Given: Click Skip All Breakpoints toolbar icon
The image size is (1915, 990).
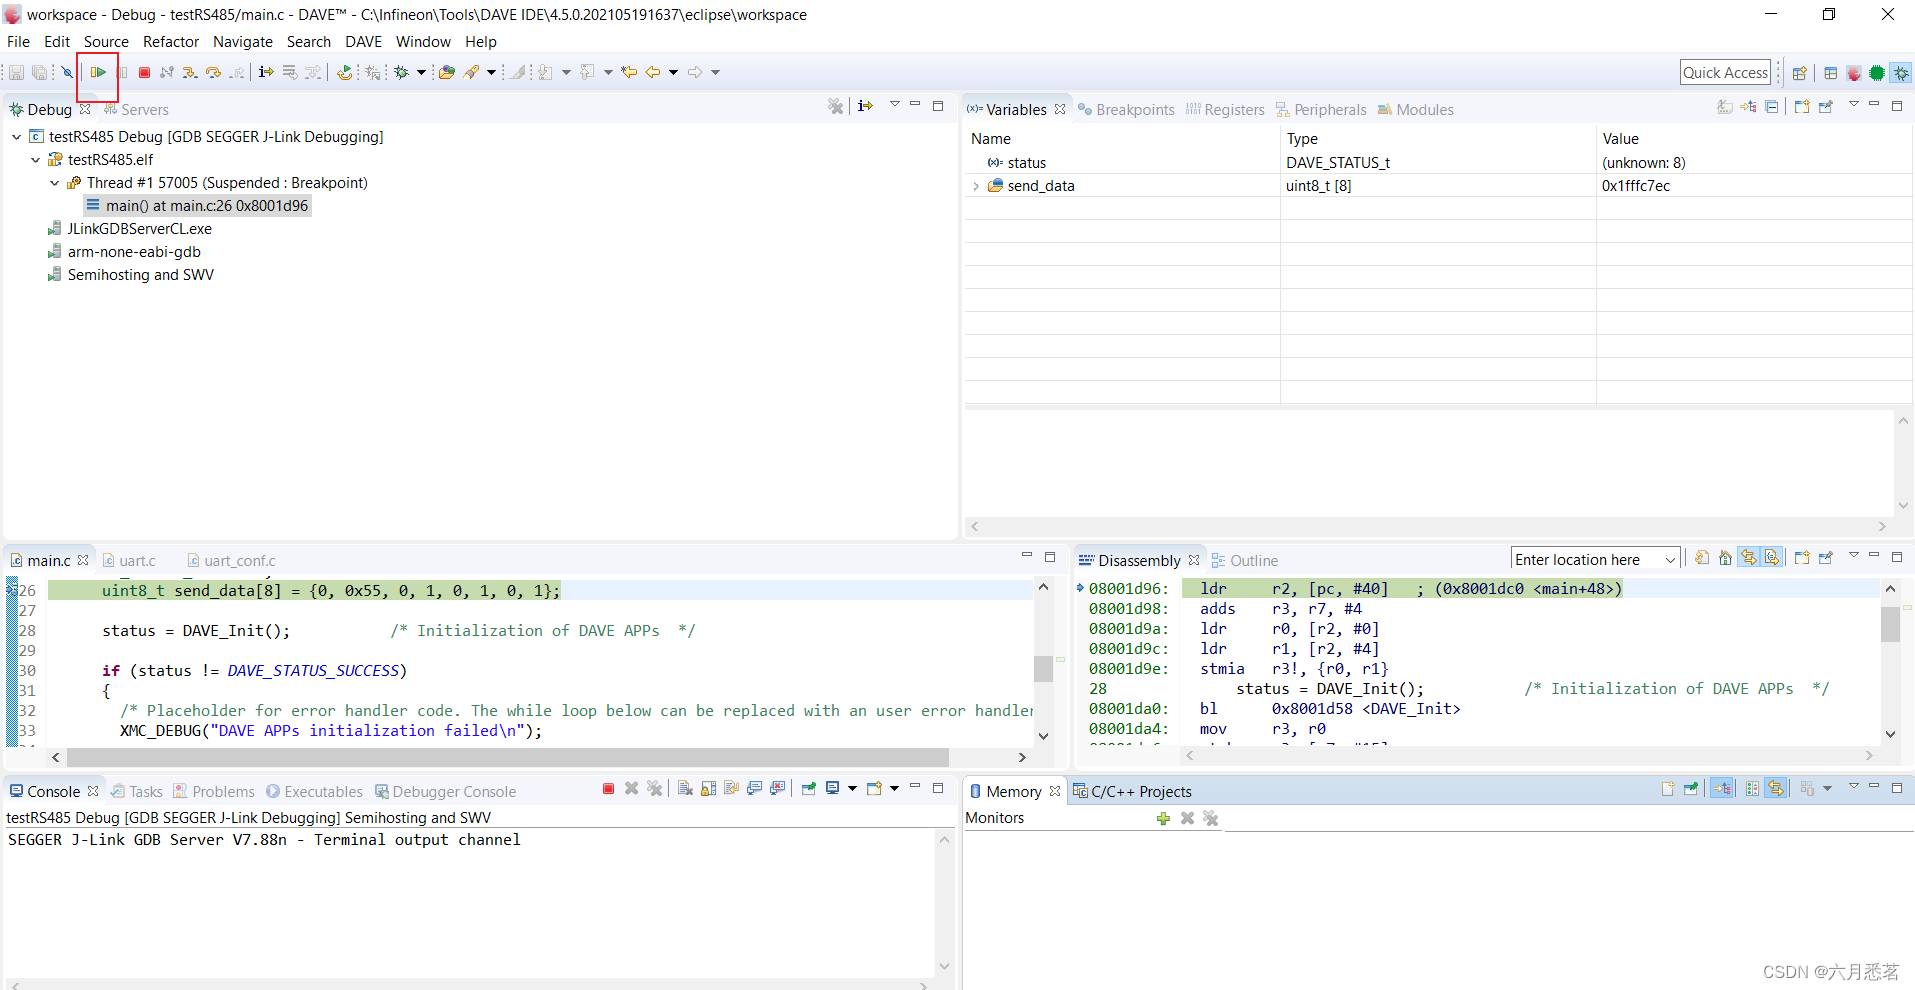Looking at the screenshot, I should (x=67, y=72).
